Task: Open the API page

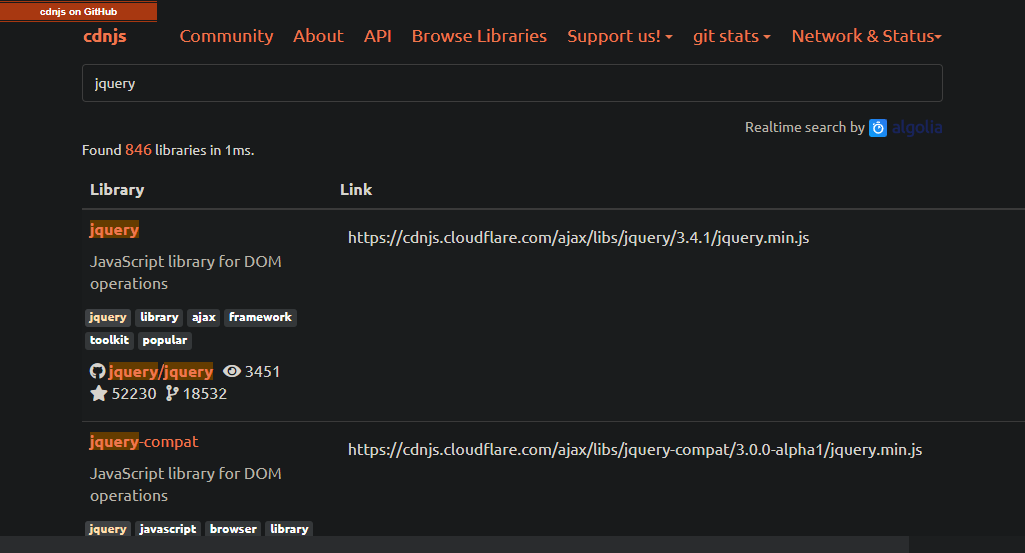Action: pos(377,36)
